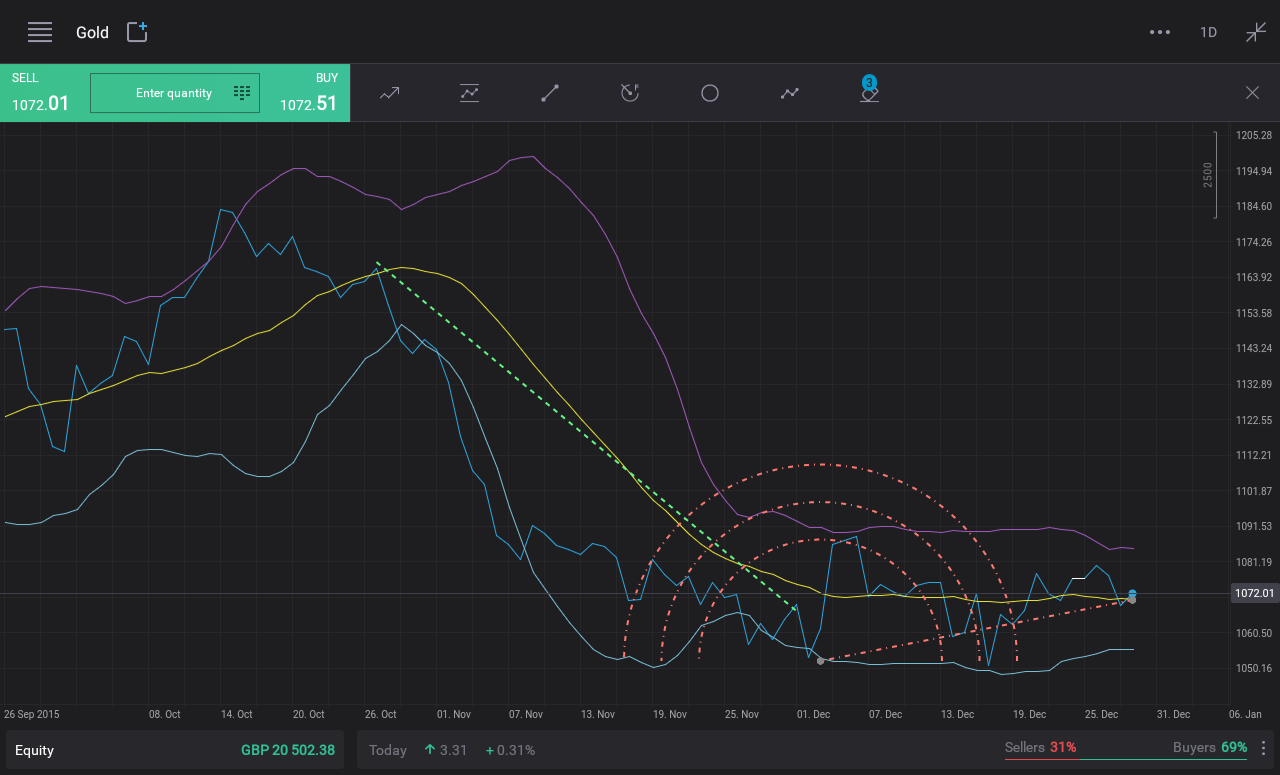The image size is (1280, 775).
Task: Focus the Enter quantity field
Action: coord(175,93)
